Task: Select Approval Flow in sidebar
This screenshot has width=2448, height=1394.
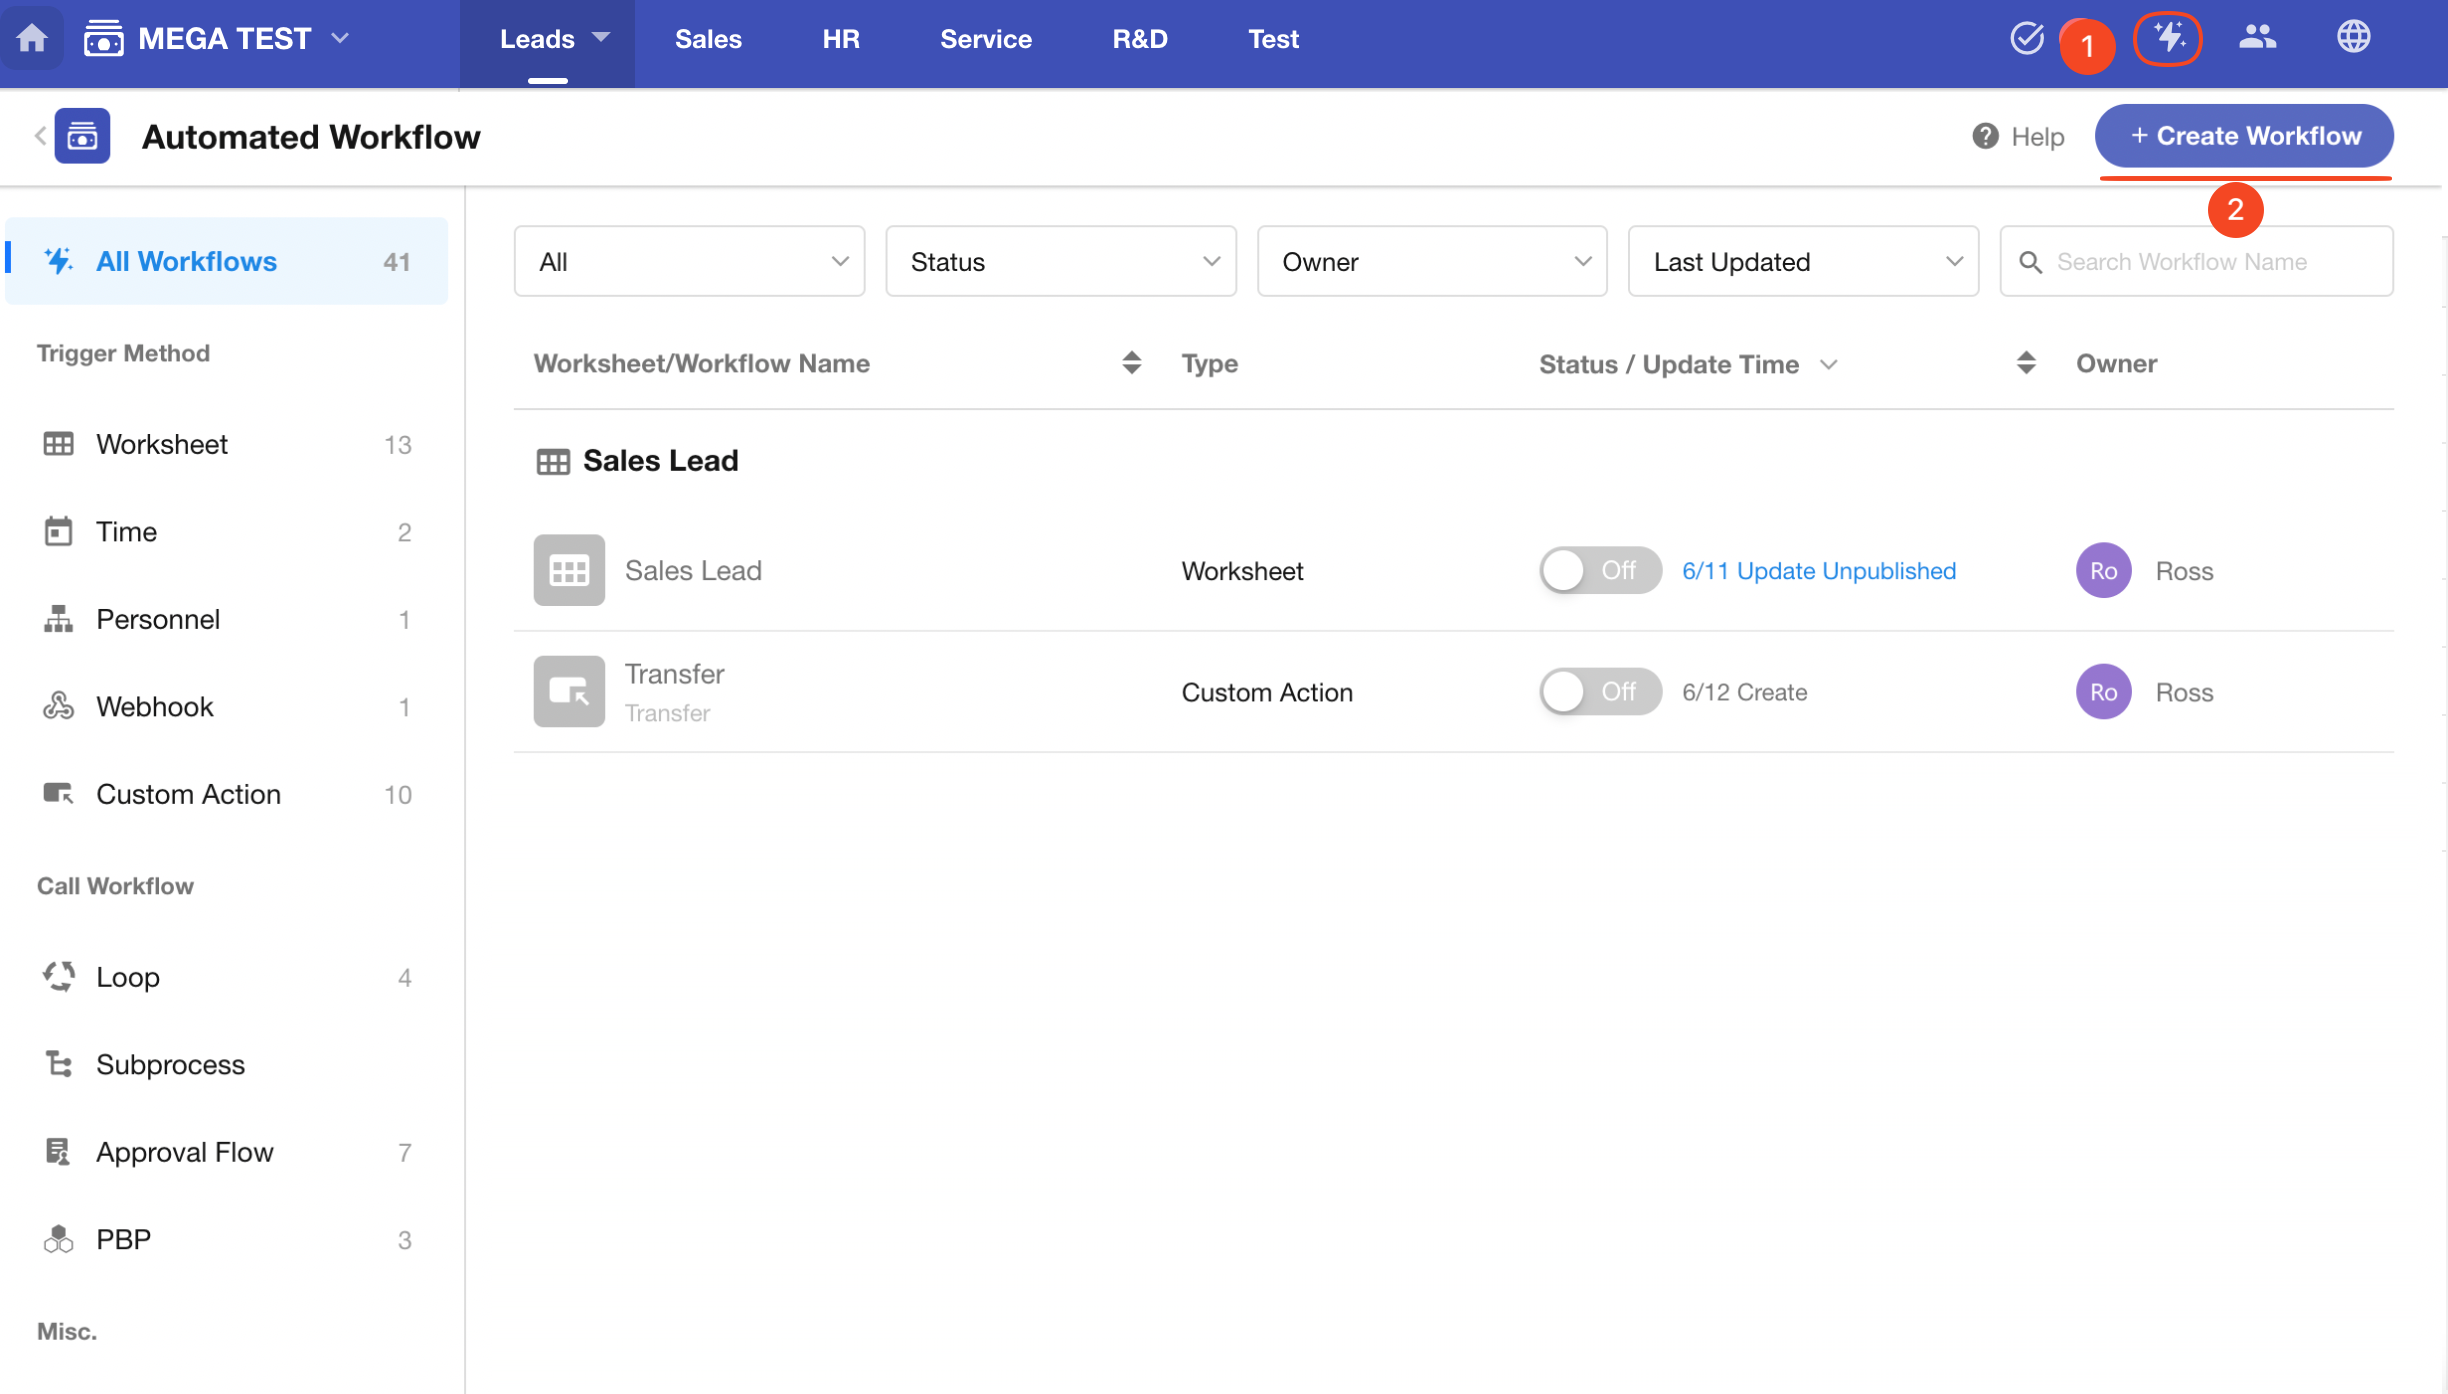Action: [184, 1151]
